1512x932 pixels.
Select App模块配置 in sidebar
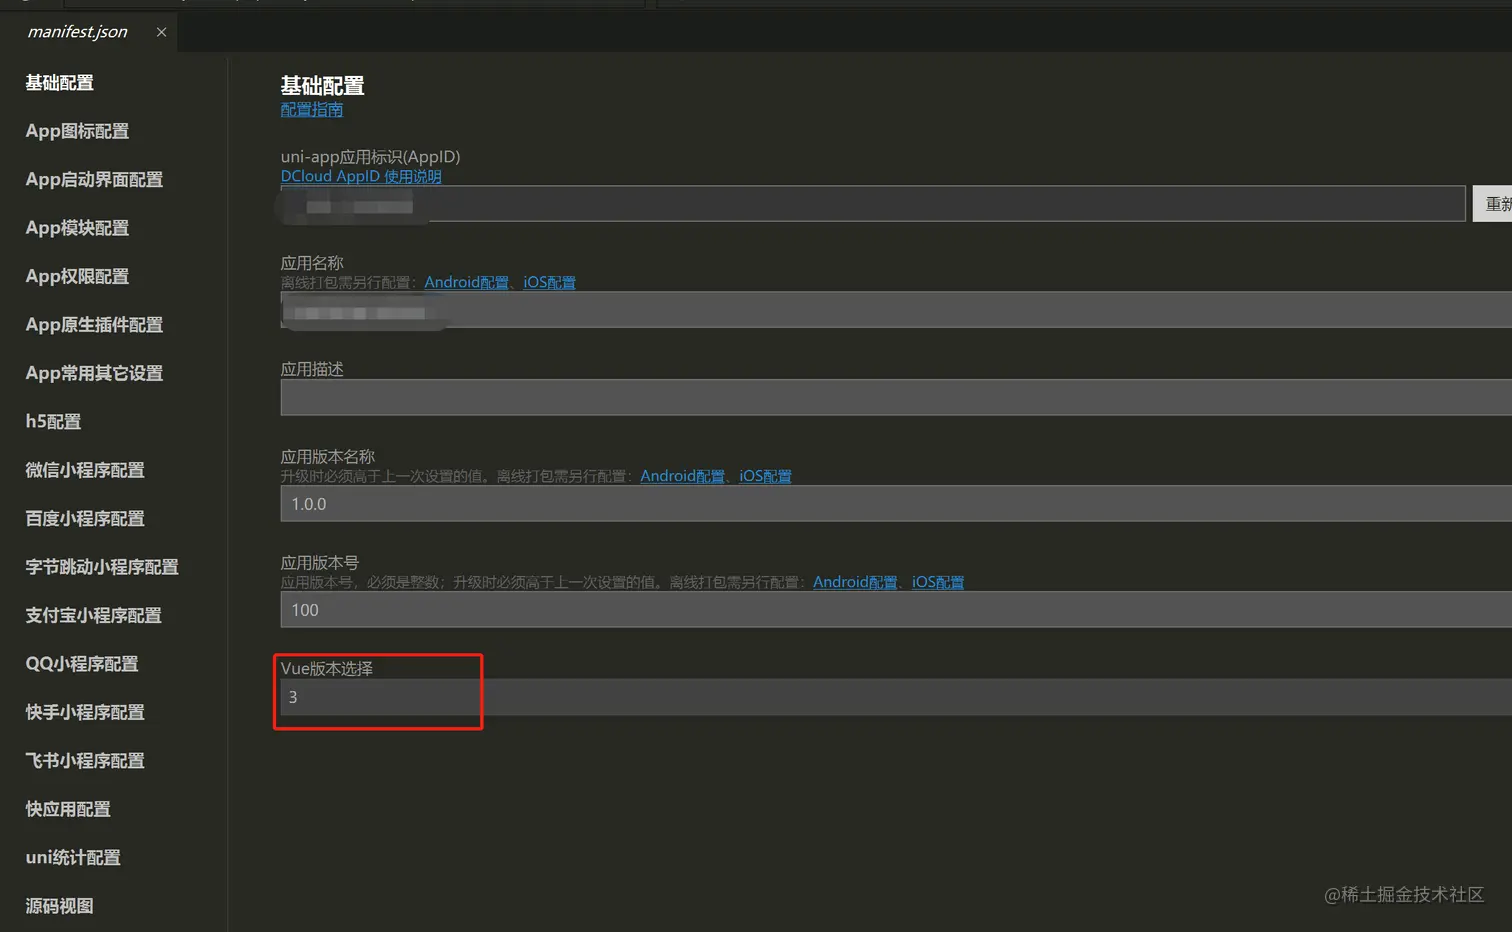77,228
